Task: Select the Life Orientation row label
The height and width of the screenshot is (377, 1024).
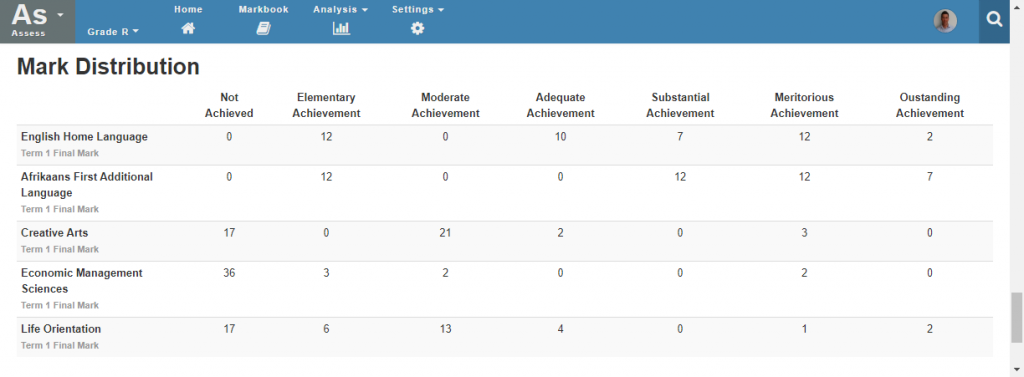Action: tap(61, 329)
